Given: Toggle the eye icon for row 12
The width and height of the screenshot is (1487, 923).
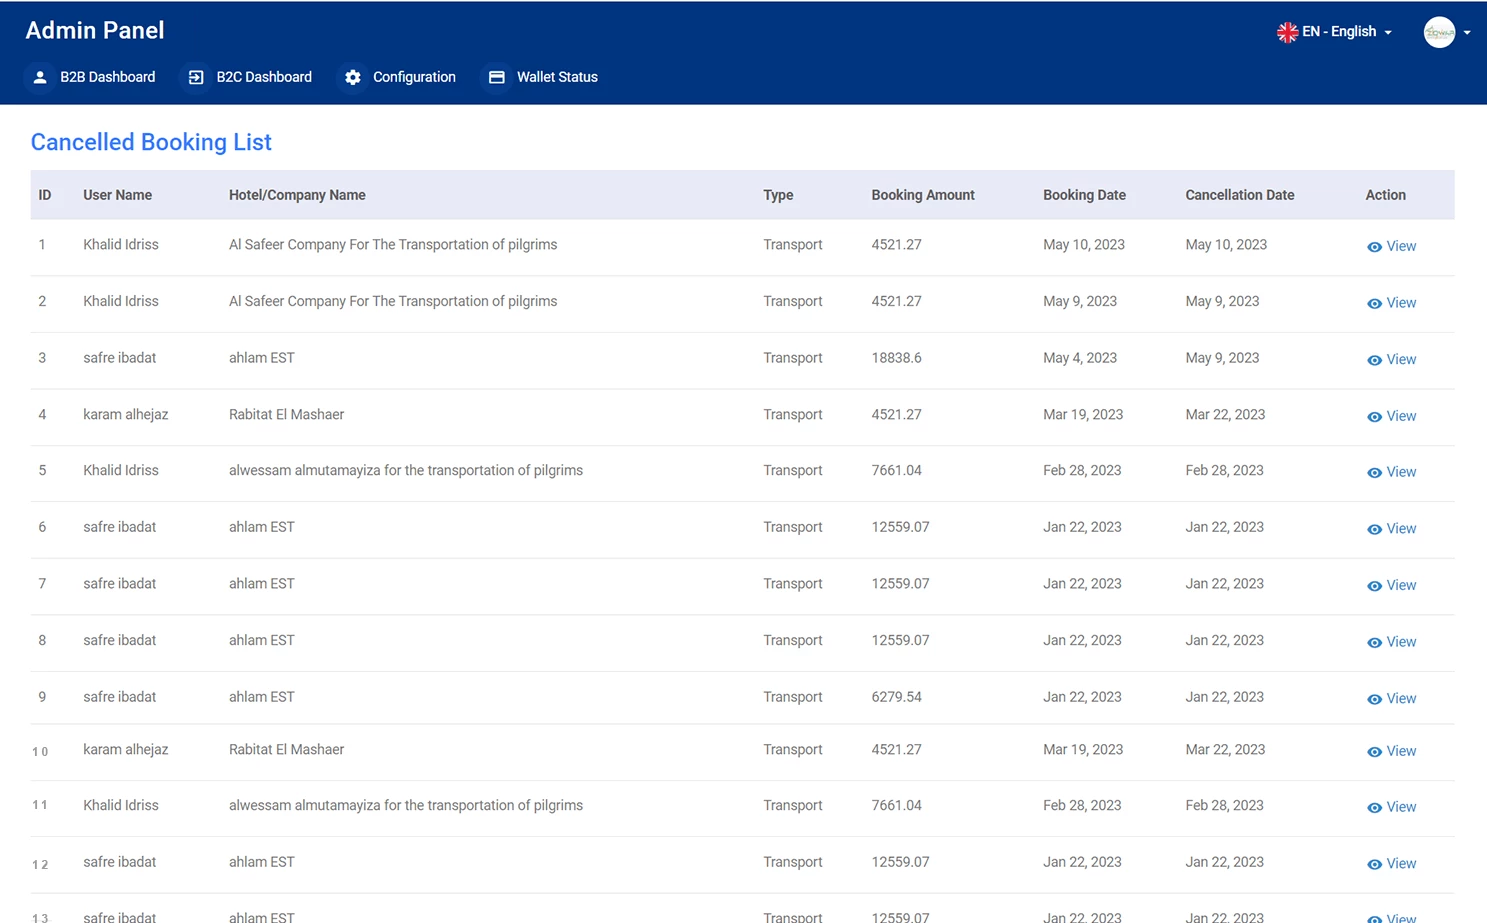Looking at the screenshot, I should 1373,864.
